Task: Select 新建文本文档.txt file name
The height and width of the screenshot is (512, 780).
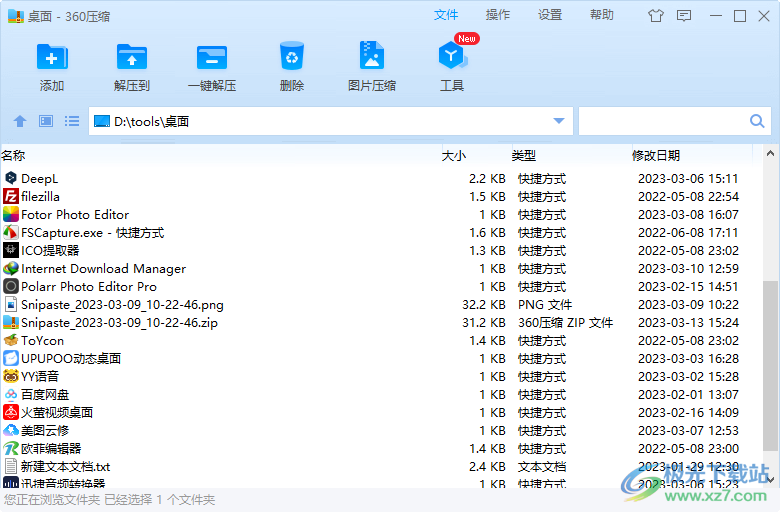Action: pos(66,467)
